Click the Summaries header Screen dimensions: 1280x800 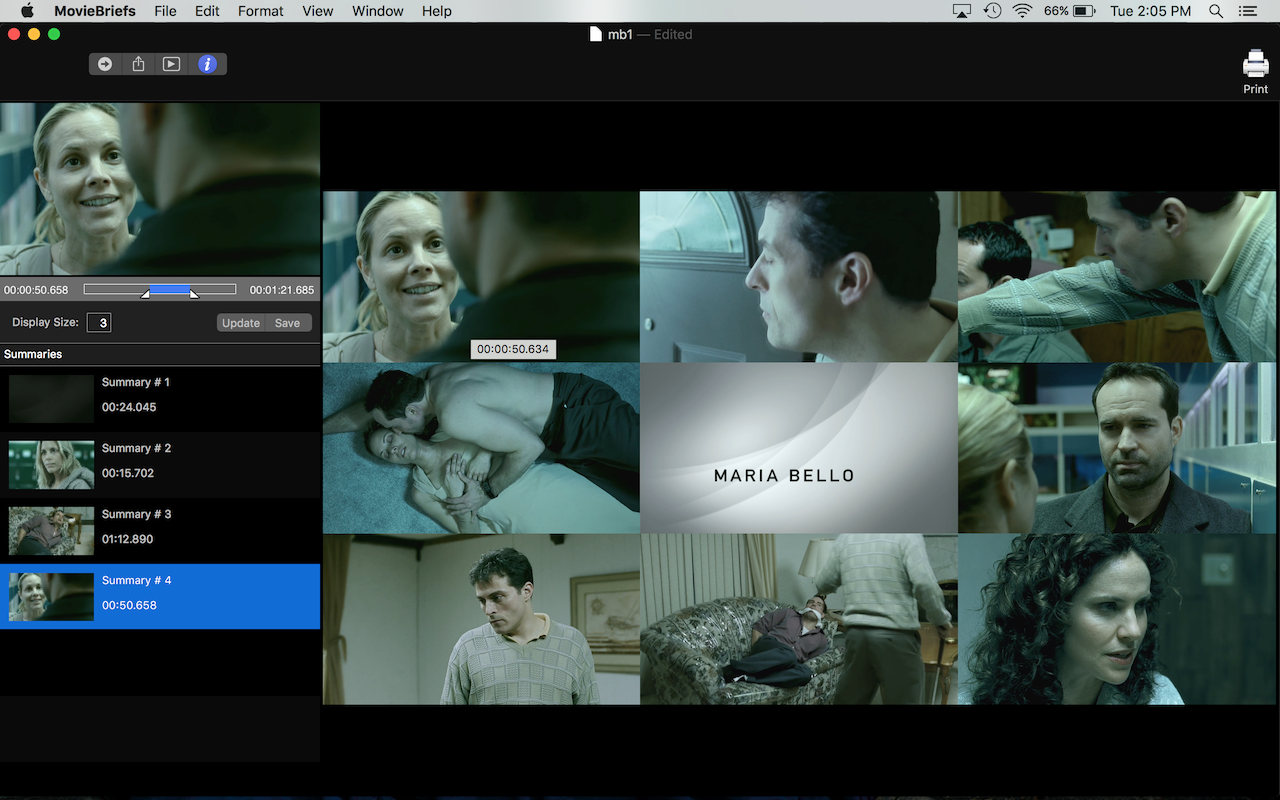pos(33,354)
